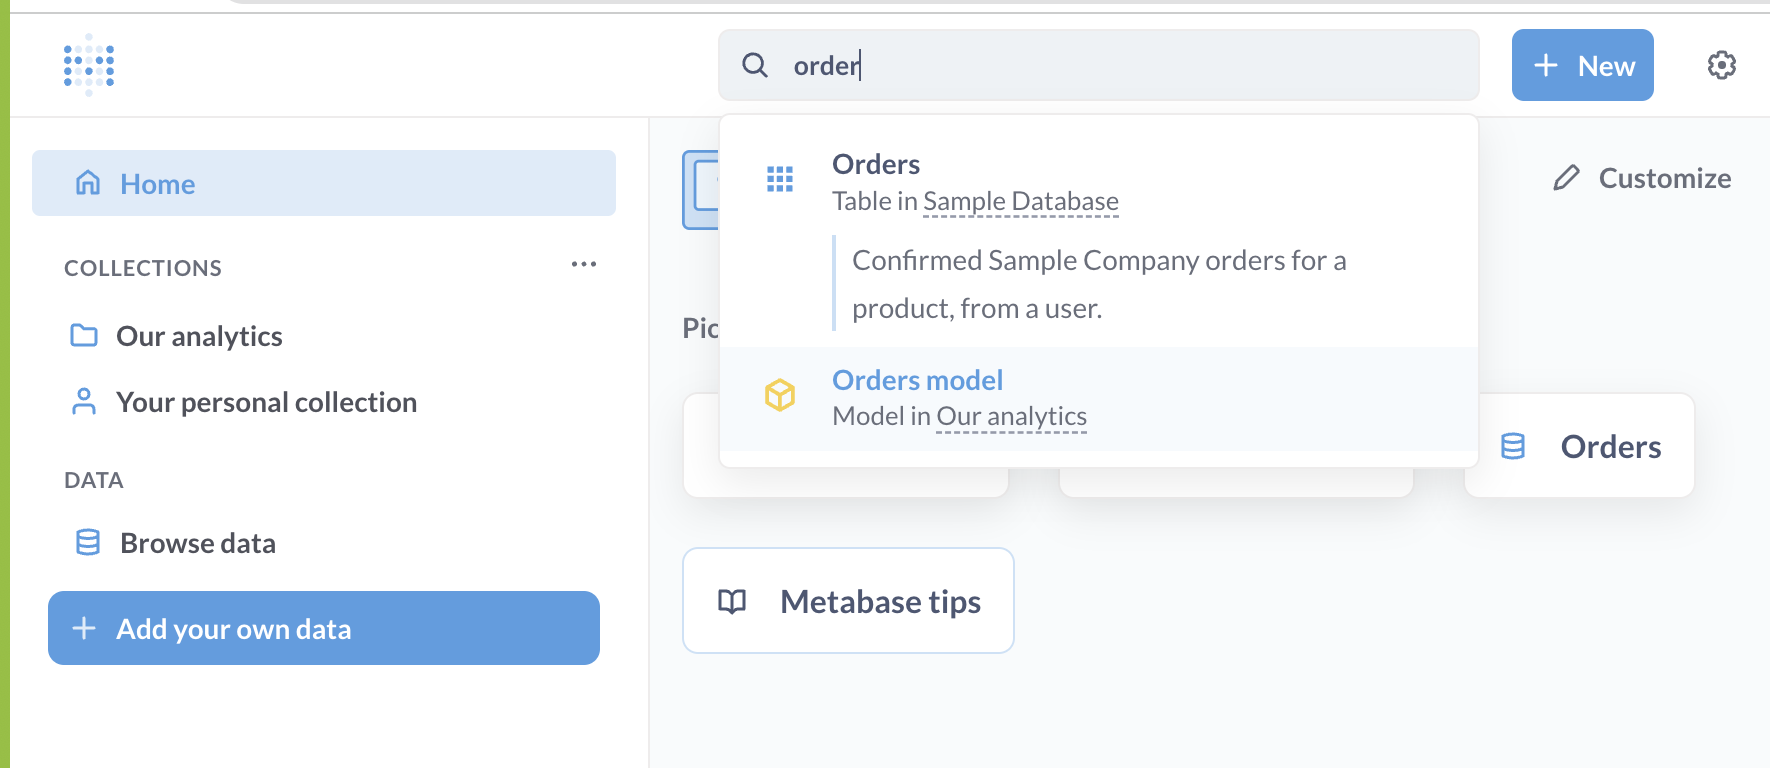Viewport: 1770px width, 768px height.
Task: Select Home in the sidebar
Action: point(157,183)
